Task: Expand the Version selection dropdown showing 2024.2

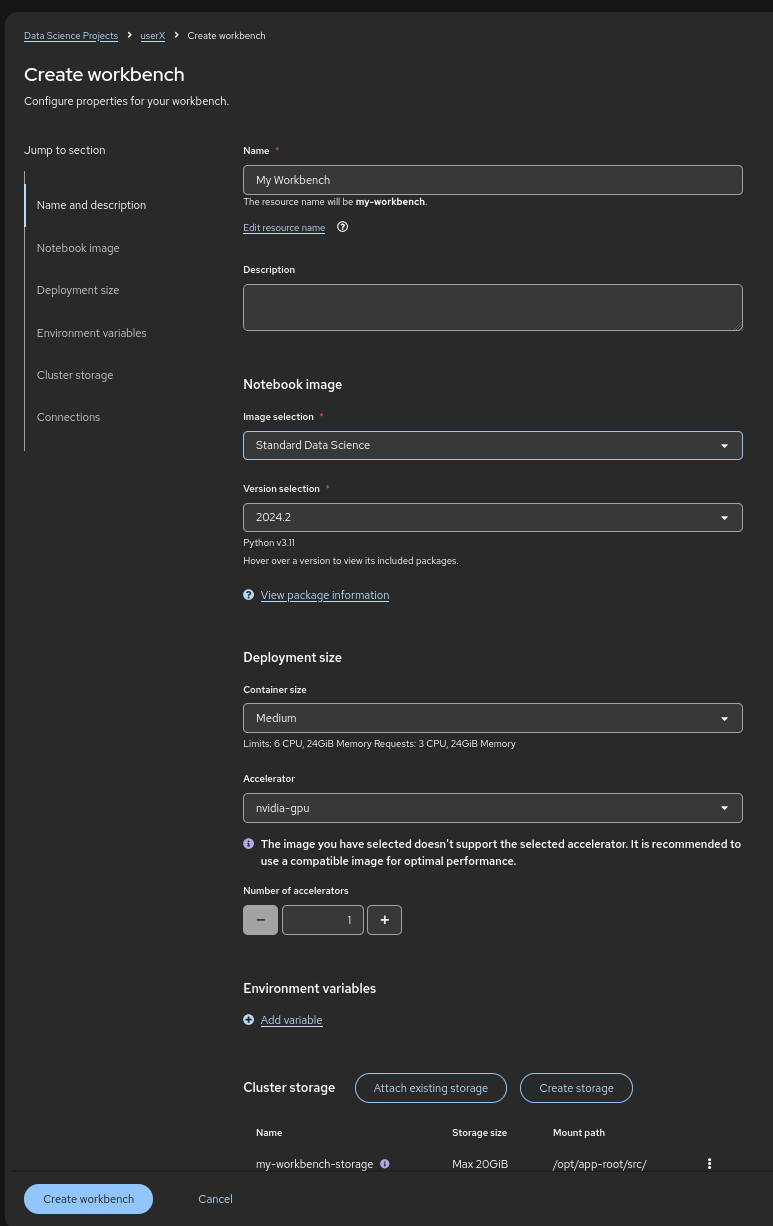Action: pos(493,517)
